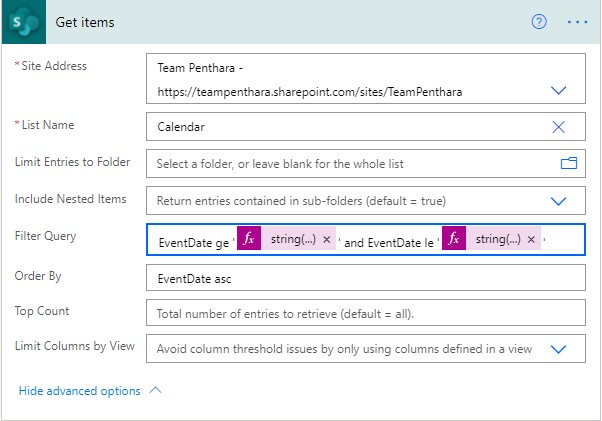Open the folder picker for Limit Entries
The width and height of the screenshot is (602, 421).
569,163
